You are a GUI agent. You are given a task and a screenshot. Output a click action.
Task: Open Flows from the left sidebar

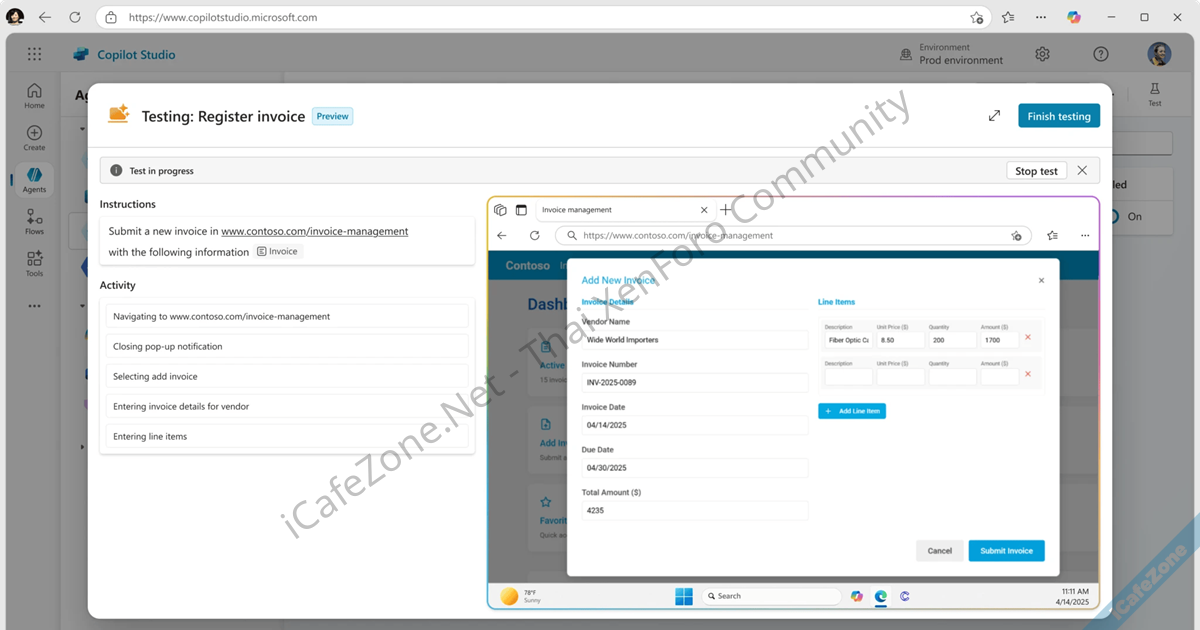[33, 224]
